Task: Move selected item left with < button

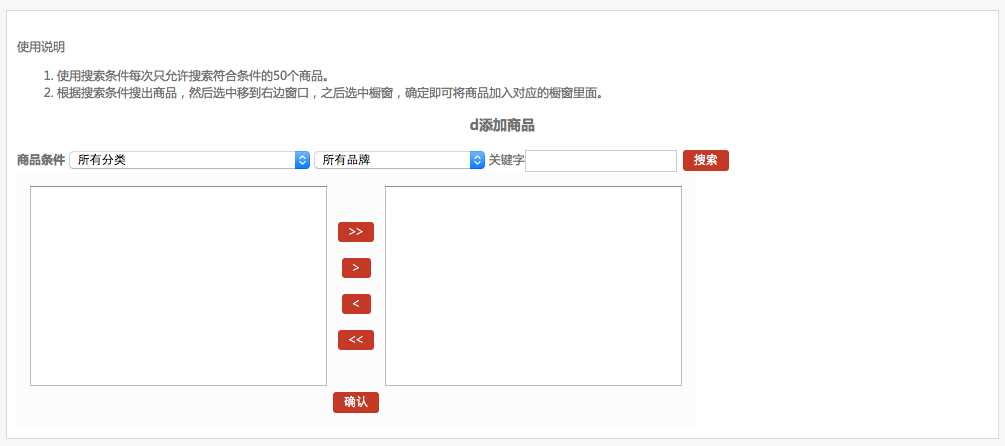Action: pyautogui.click(x=356, y=304)
